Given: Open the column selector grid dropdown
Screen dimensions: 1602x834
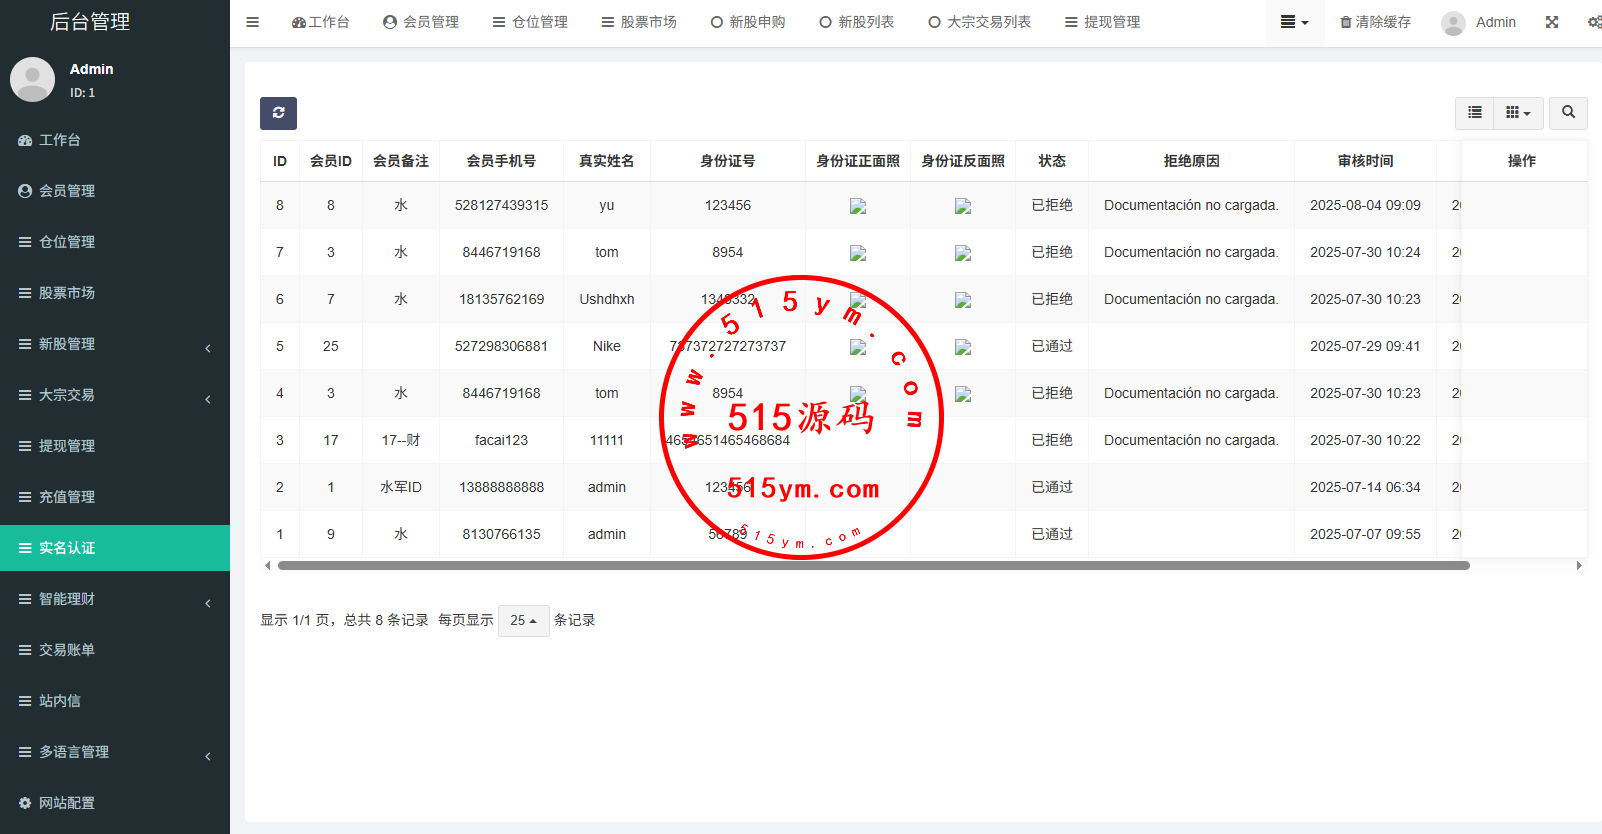Looking at the screenshot, I should point(1518,113).
